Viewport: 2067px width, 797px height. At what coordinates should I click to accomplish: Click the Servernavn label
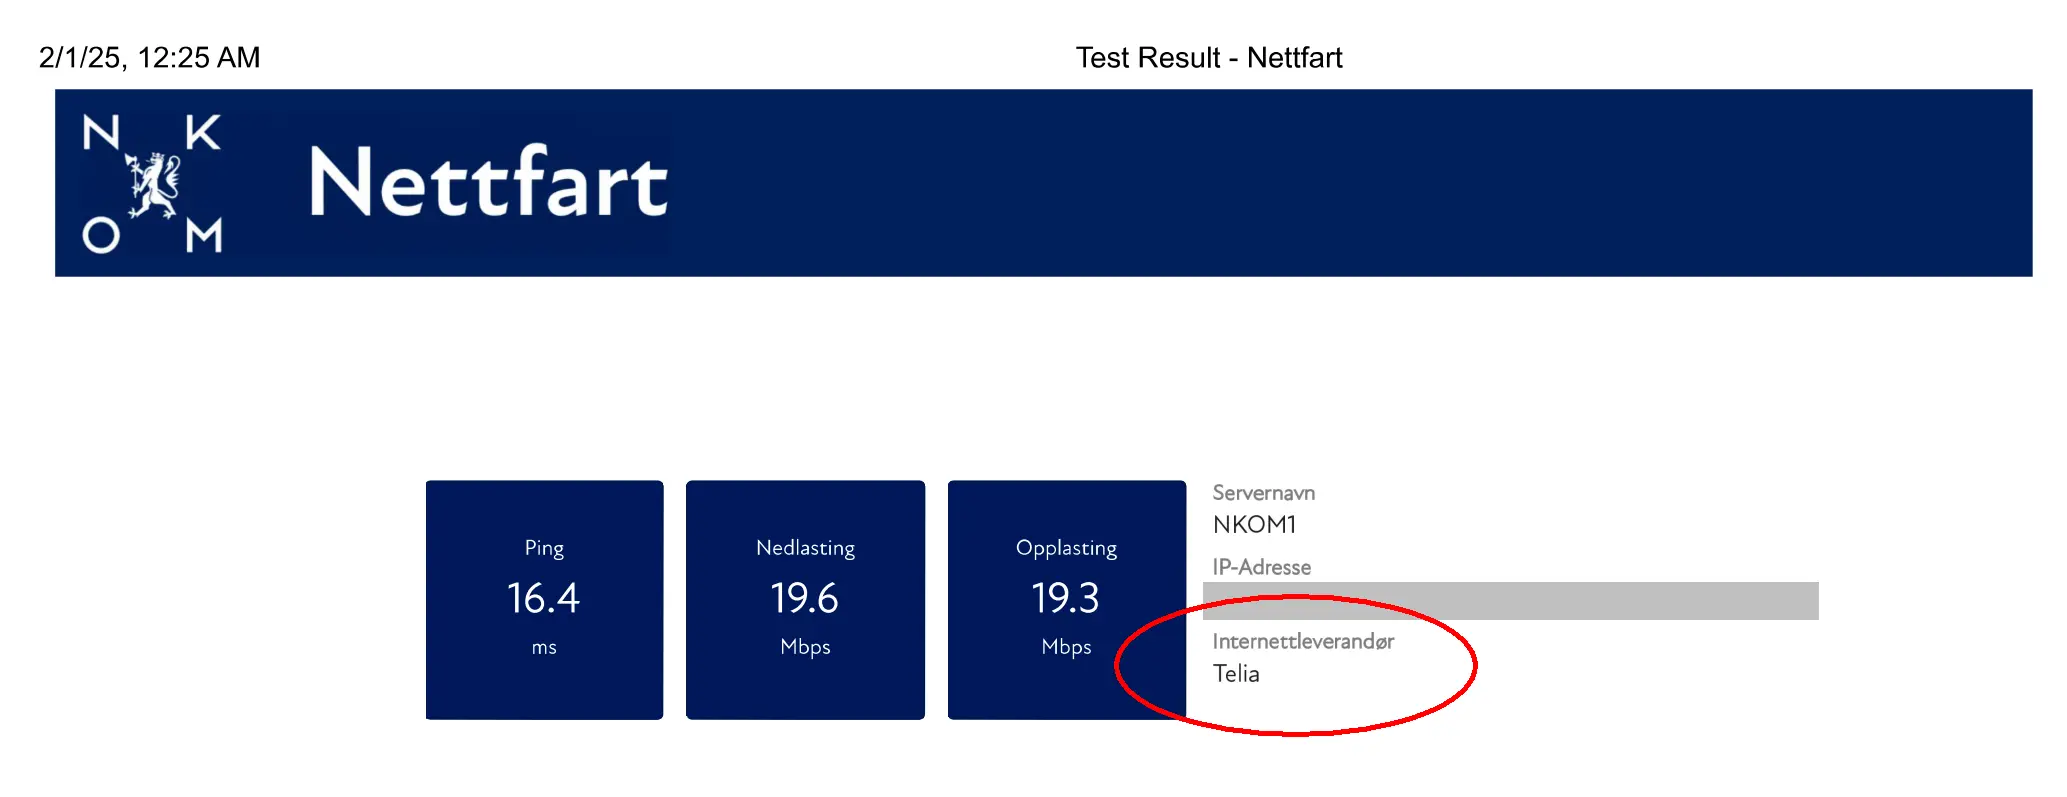pos(1264,493)
